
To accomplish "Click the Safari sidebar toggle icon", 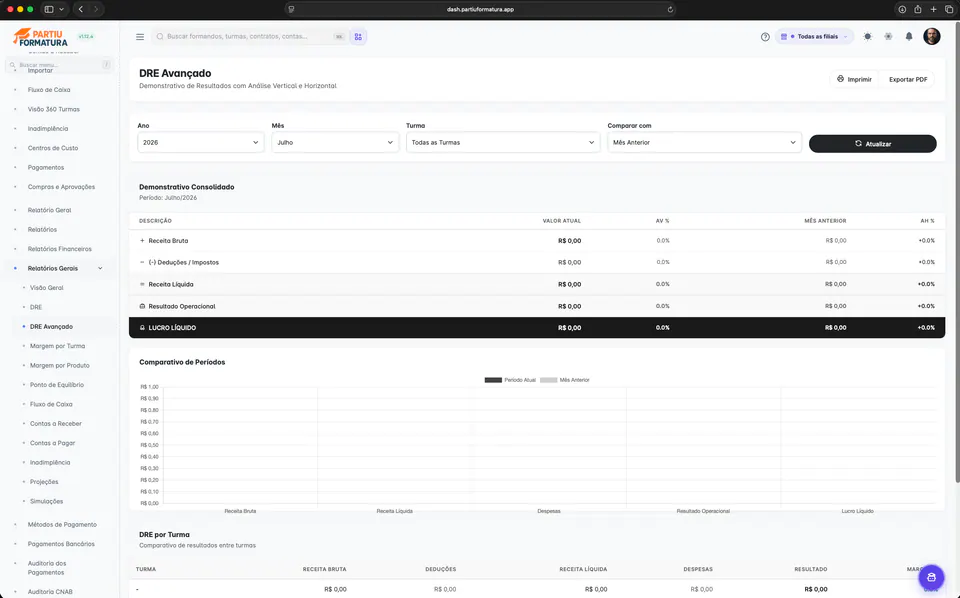I will 49,9.
